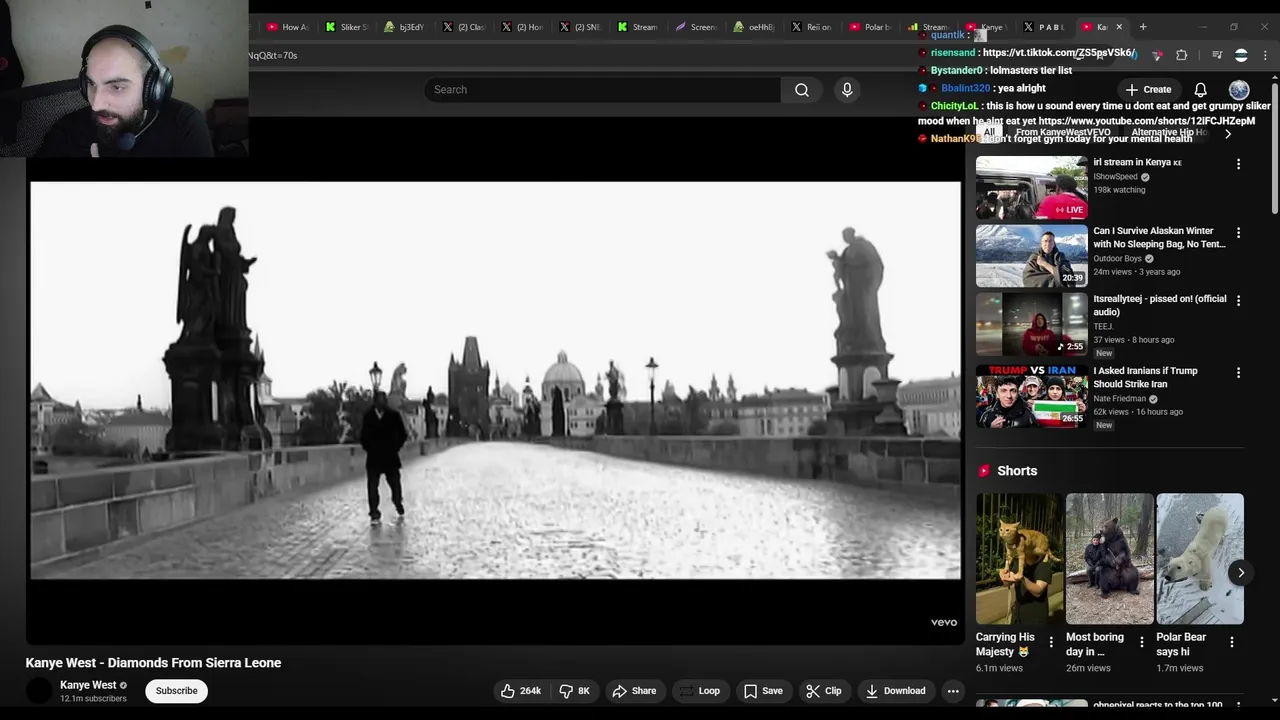1280x720 pixels.
Task: Switch to the 'bj3EdY' browser tab
Action: [x=405, y=27]
